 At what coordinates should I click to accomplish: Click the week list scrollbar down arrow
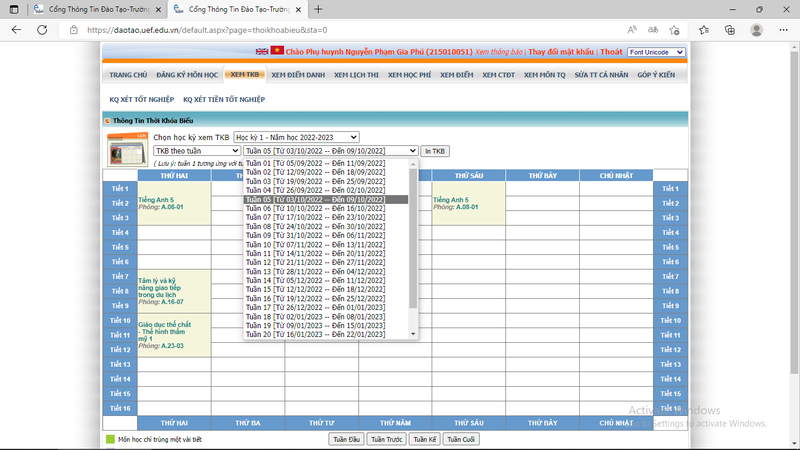(414, 334)
